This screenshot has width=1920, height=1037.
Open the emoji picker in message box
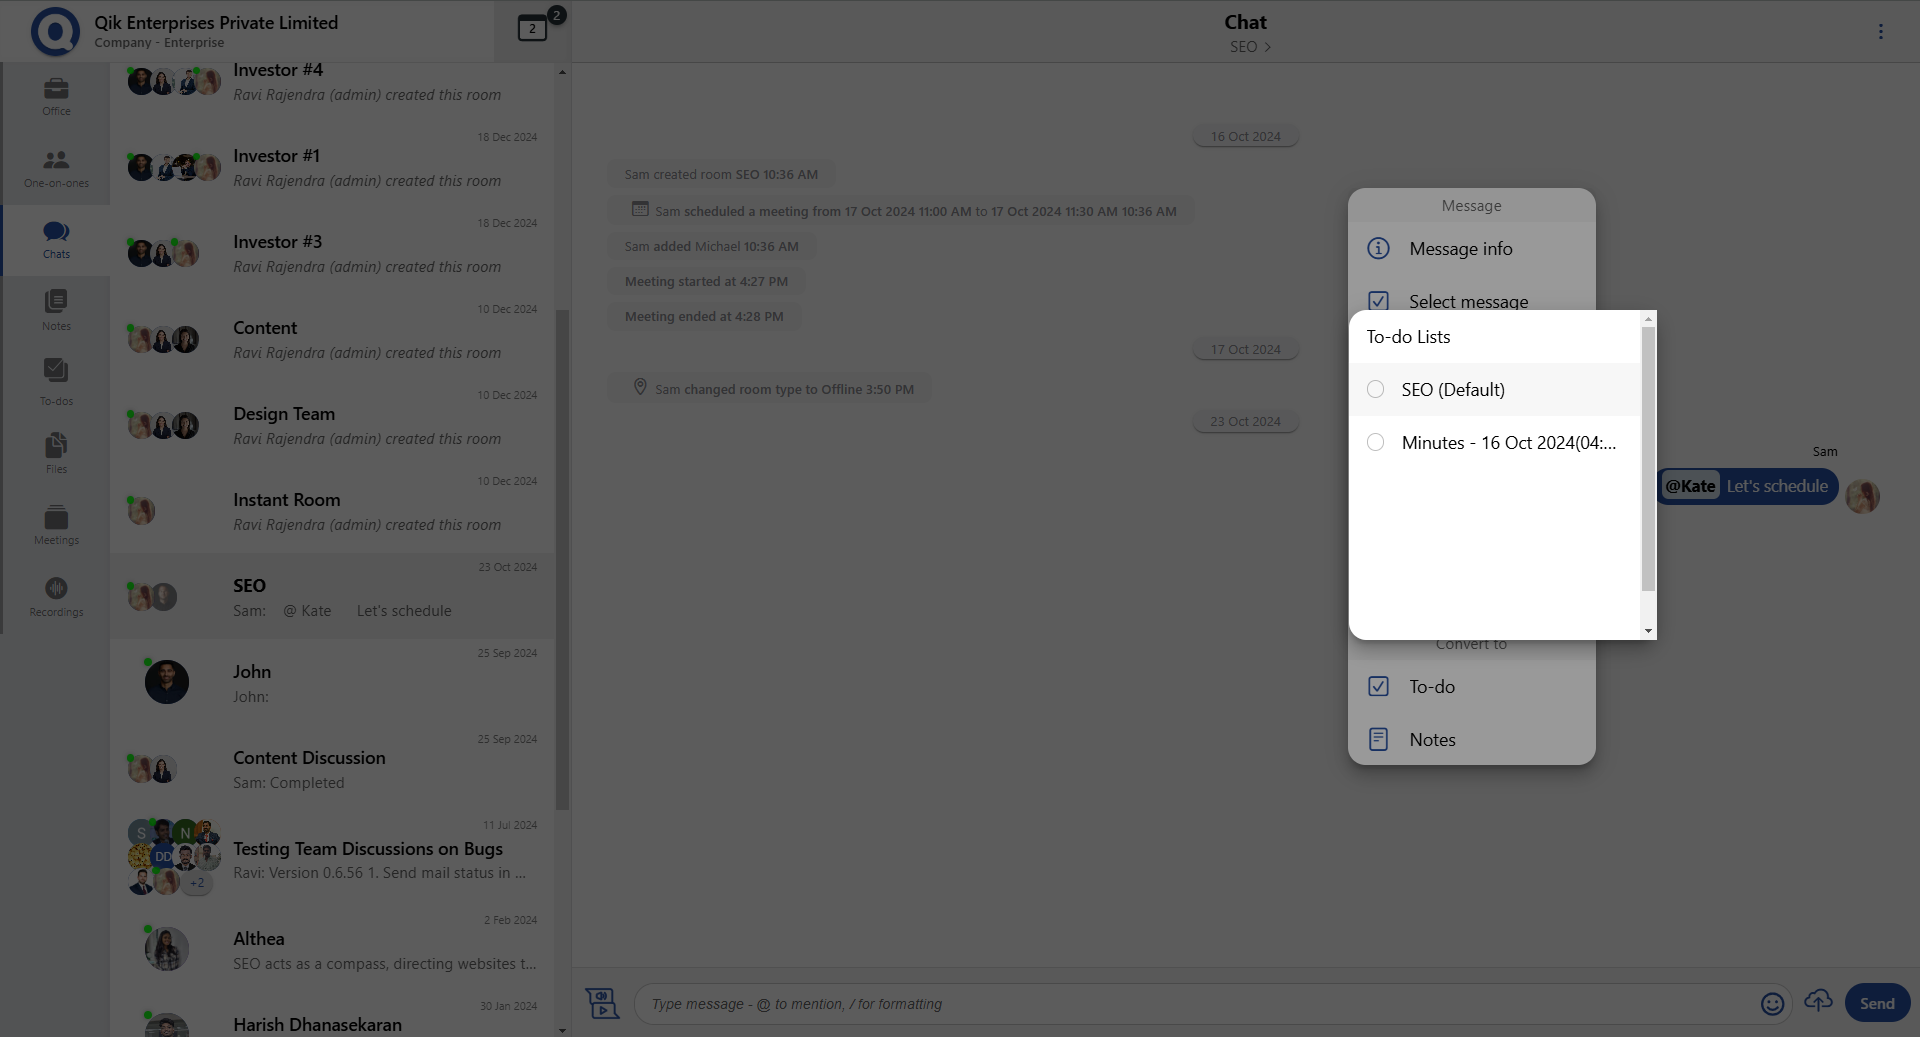tap(1772, 1004)
